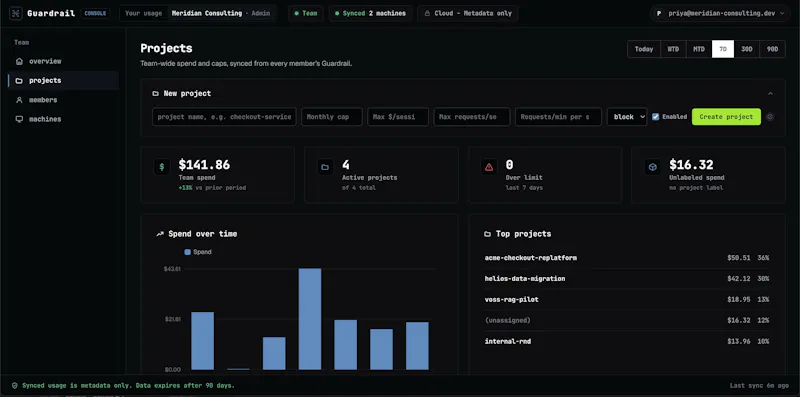Viewport: 800px width, 397px height.
Task: Select the MTD range tab
Action: pyautogui.click(x=699, y=49)
